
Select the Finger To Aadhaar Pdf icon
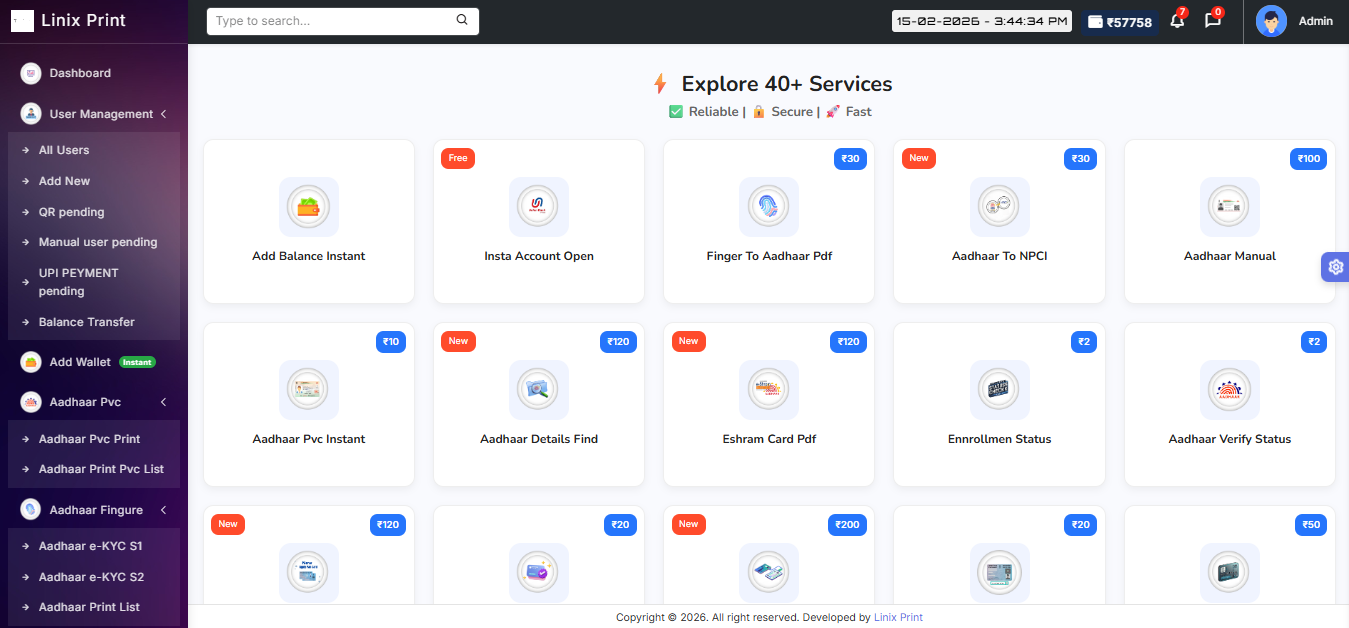(769, 207)
